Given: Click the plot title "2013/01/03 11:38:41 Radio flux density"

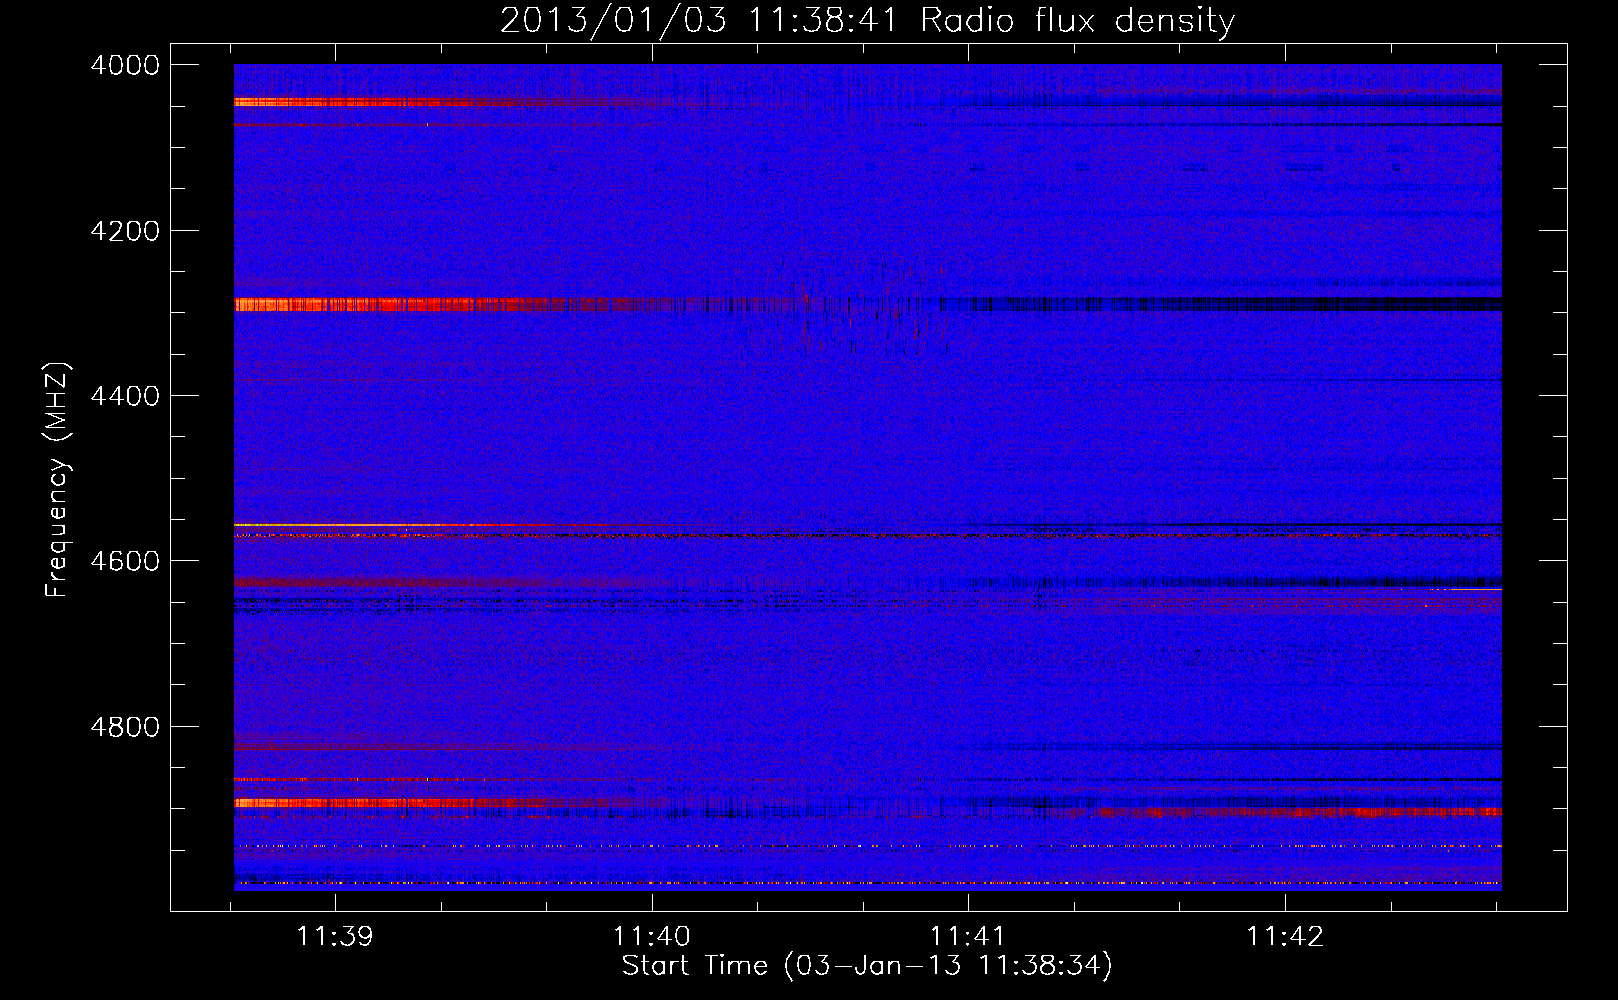Looking at the screenshot, I should (867, 20).
